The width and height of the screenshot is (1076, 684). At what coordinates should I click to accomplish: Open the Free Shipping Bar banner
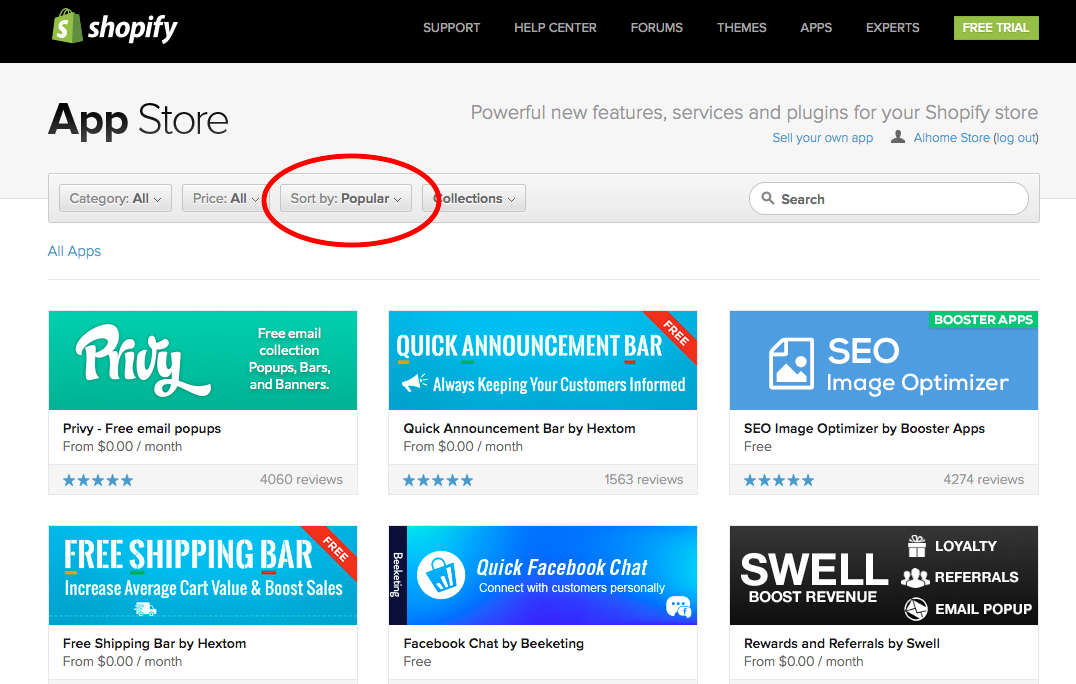tap(203, 575)
